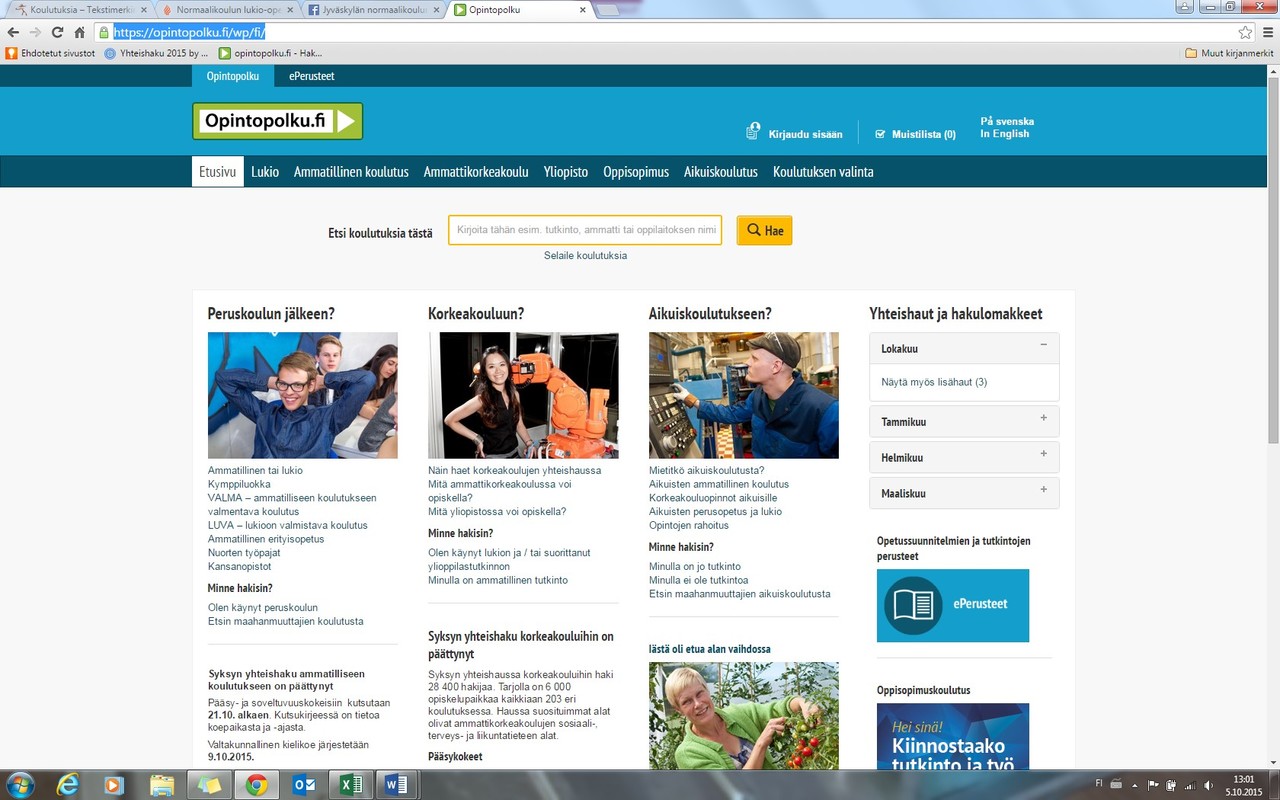Expand the Tammikuu section

(1043, 420)
